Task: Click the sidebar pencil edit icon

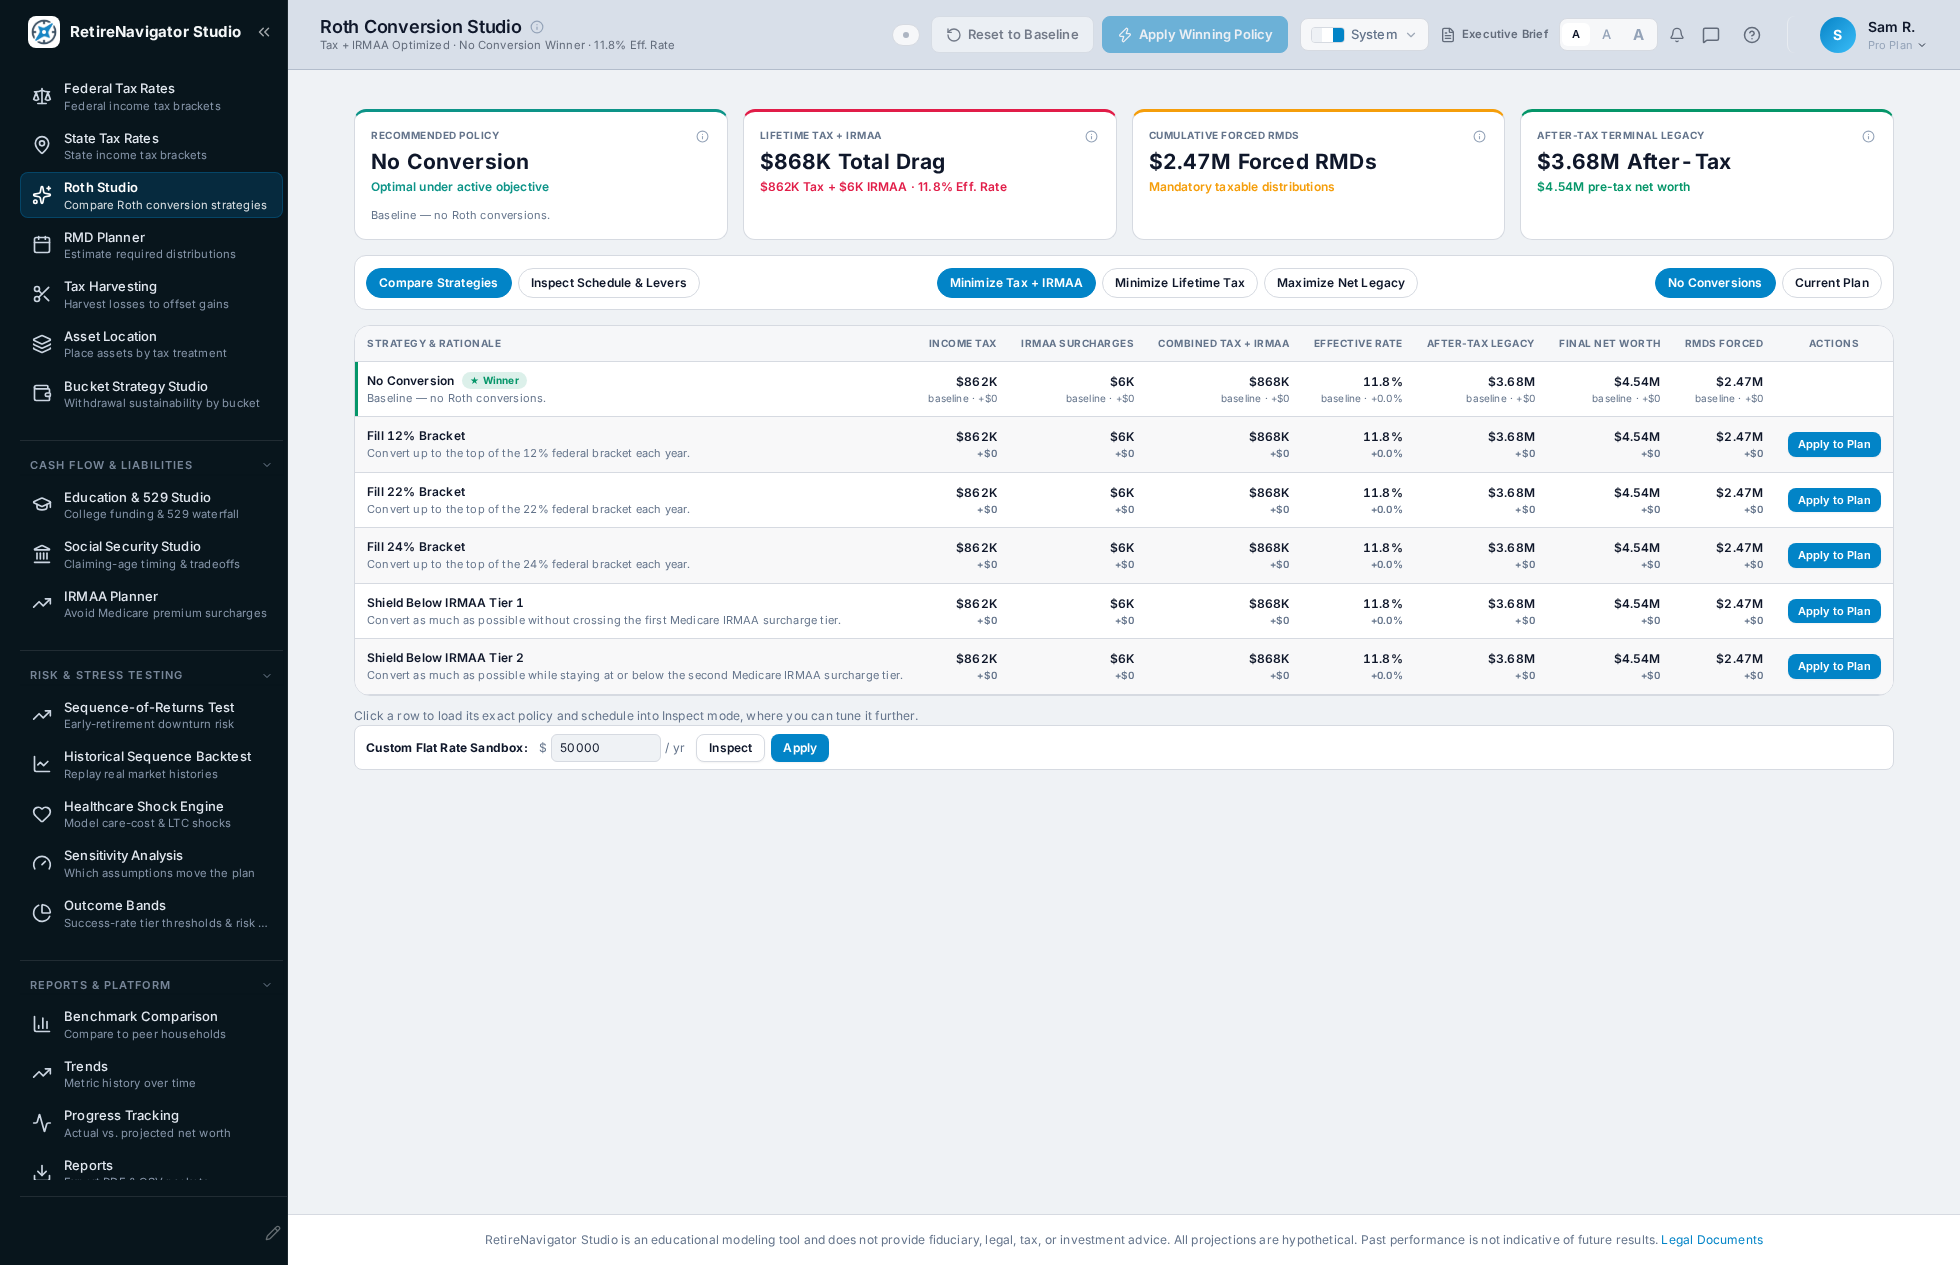Action: tap(272, 1233)
